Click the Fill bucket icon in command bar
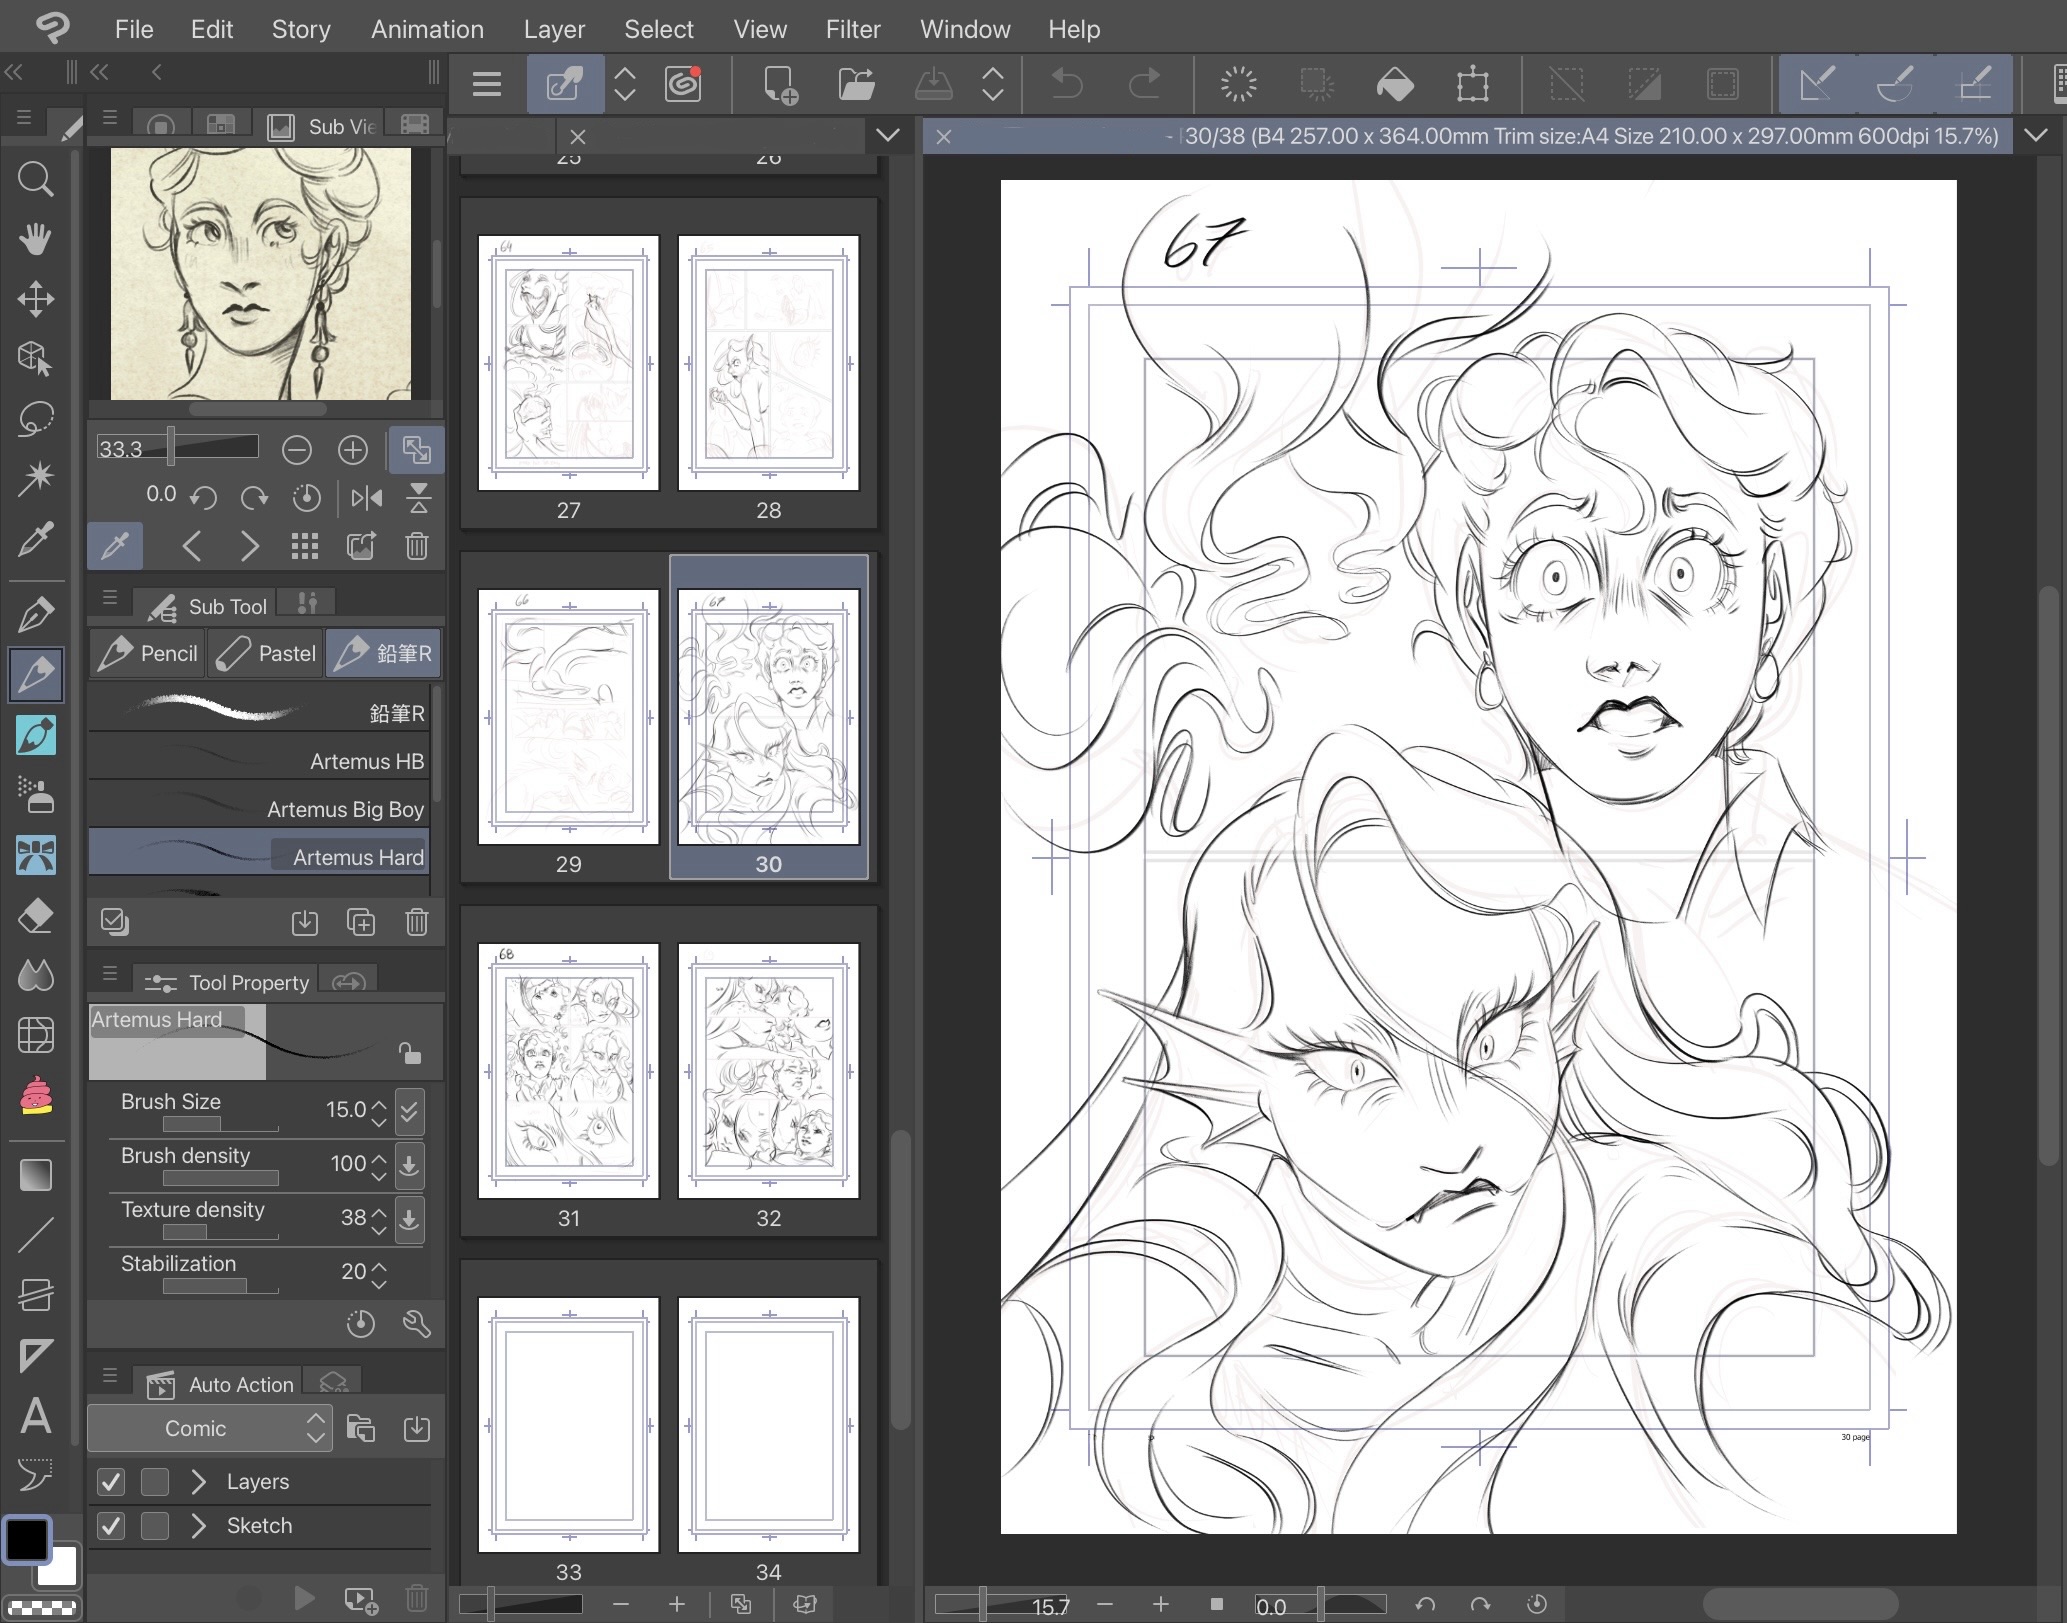Screen dimensions: 2067x1623 point(1395,85)
